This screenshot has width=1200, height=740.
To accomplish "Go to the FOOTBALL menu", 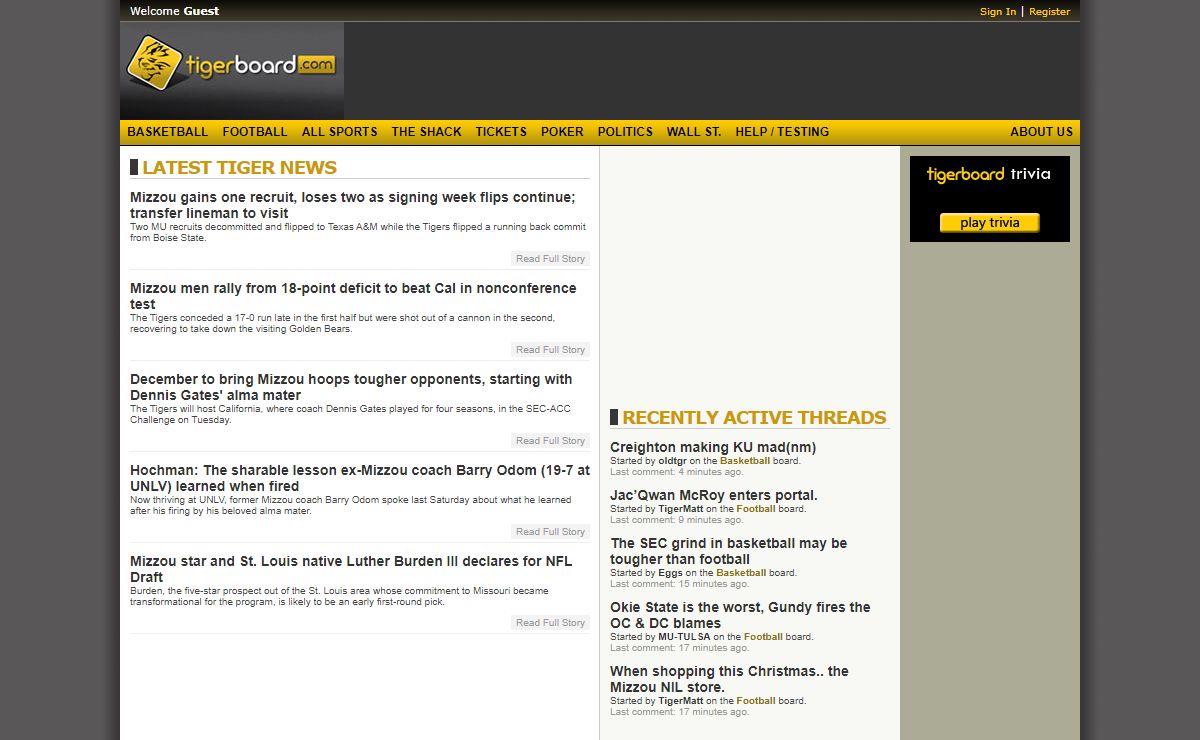I will coord(255,132).
